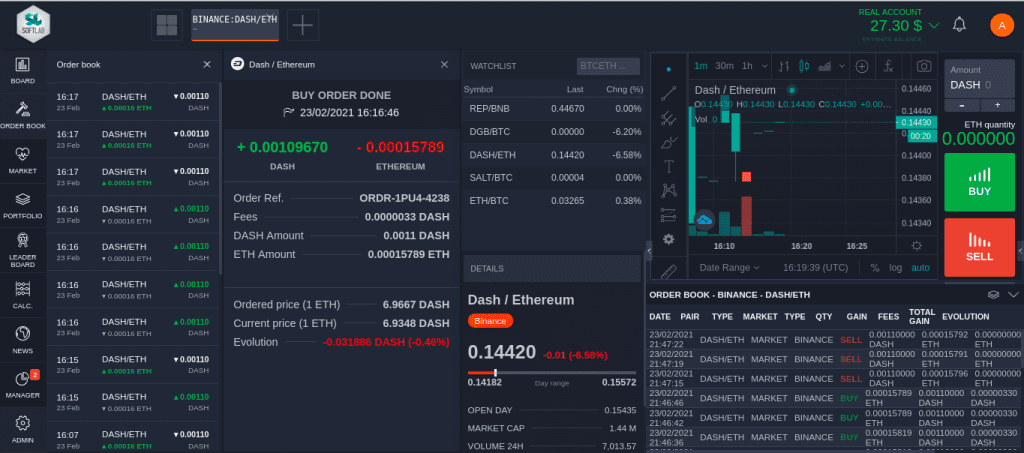
Task: Toggle the log scale on chart
Action: tap(895, 268)
